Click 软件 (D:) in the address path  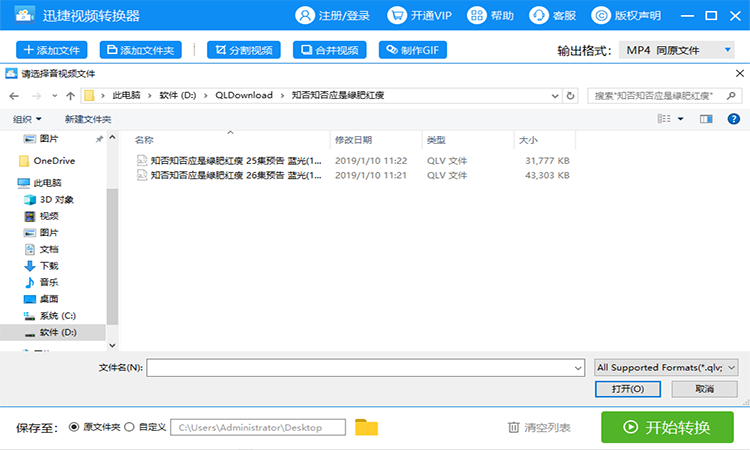[x=177, y=95]
